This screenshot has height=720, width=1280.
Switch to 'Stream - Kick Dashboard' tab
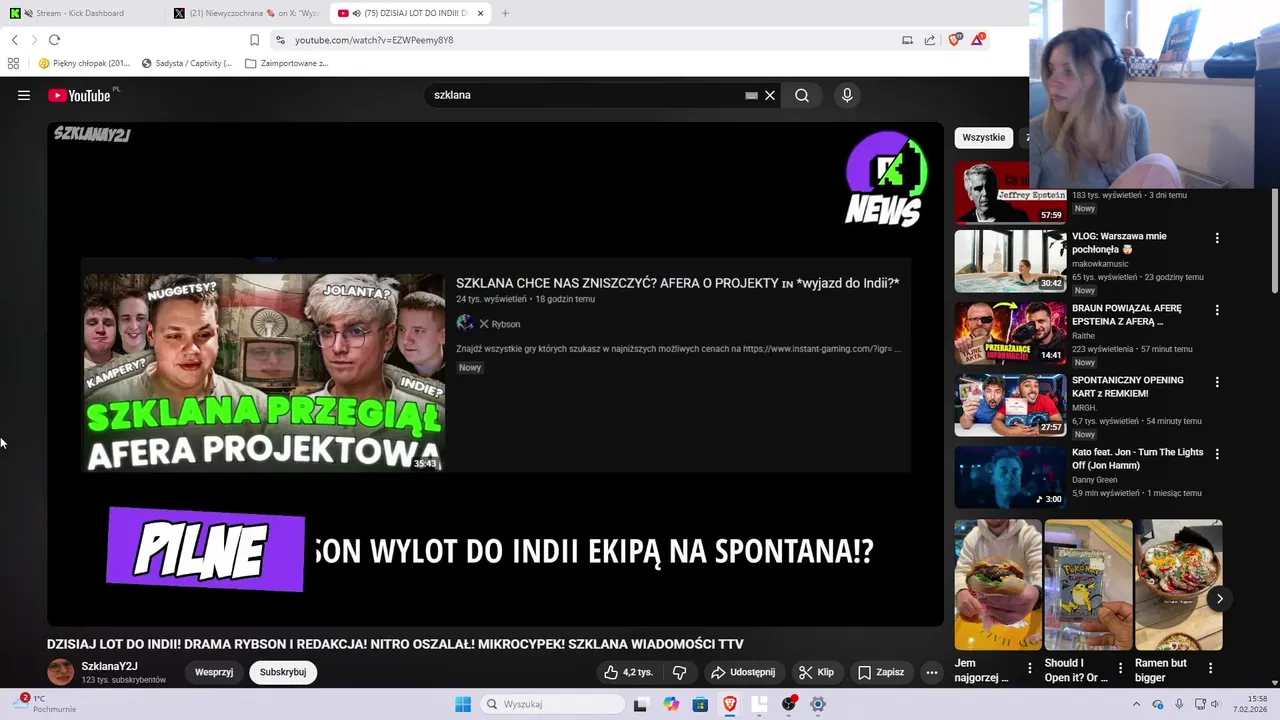pos(80,13)
